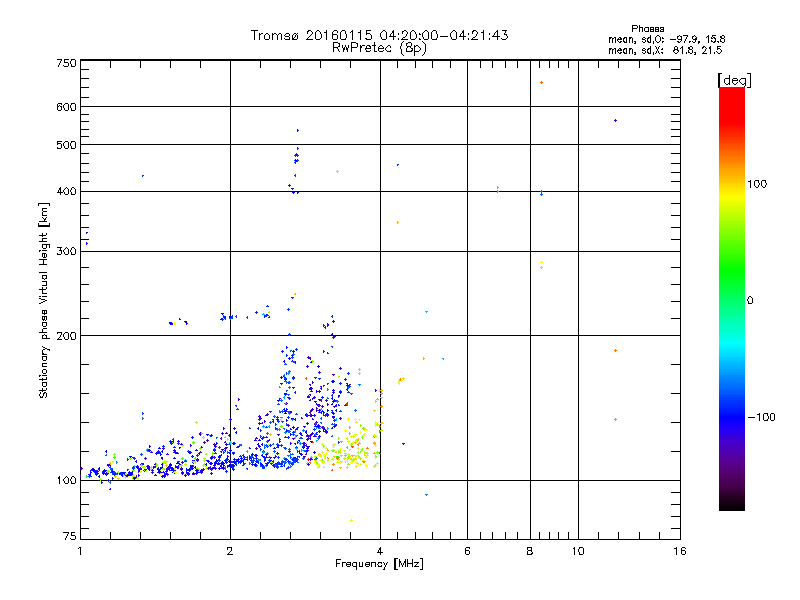This screenshot has height=600, width=800.
Task: Click the x-axis label 'Frequency [MHz]'
Action: [379, 564]
